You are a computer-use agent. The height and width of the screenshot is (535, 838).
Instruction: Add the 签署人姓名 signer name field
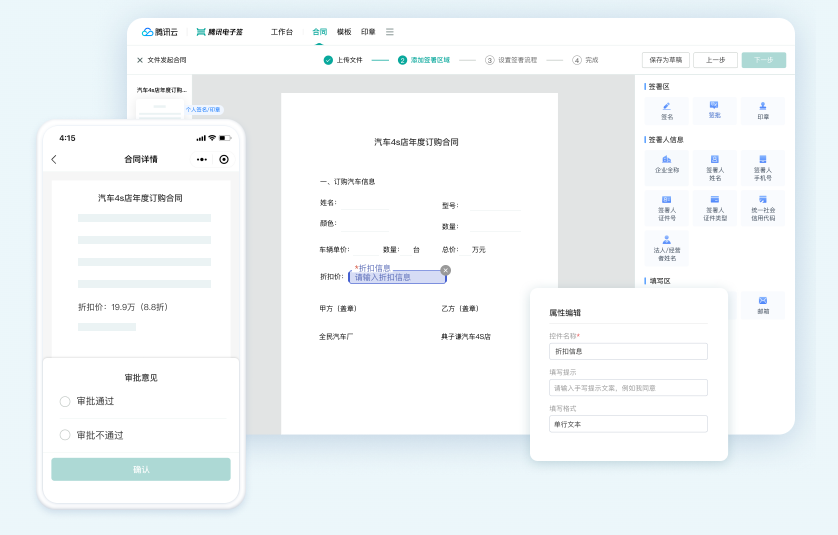click(x=714, y=165)
